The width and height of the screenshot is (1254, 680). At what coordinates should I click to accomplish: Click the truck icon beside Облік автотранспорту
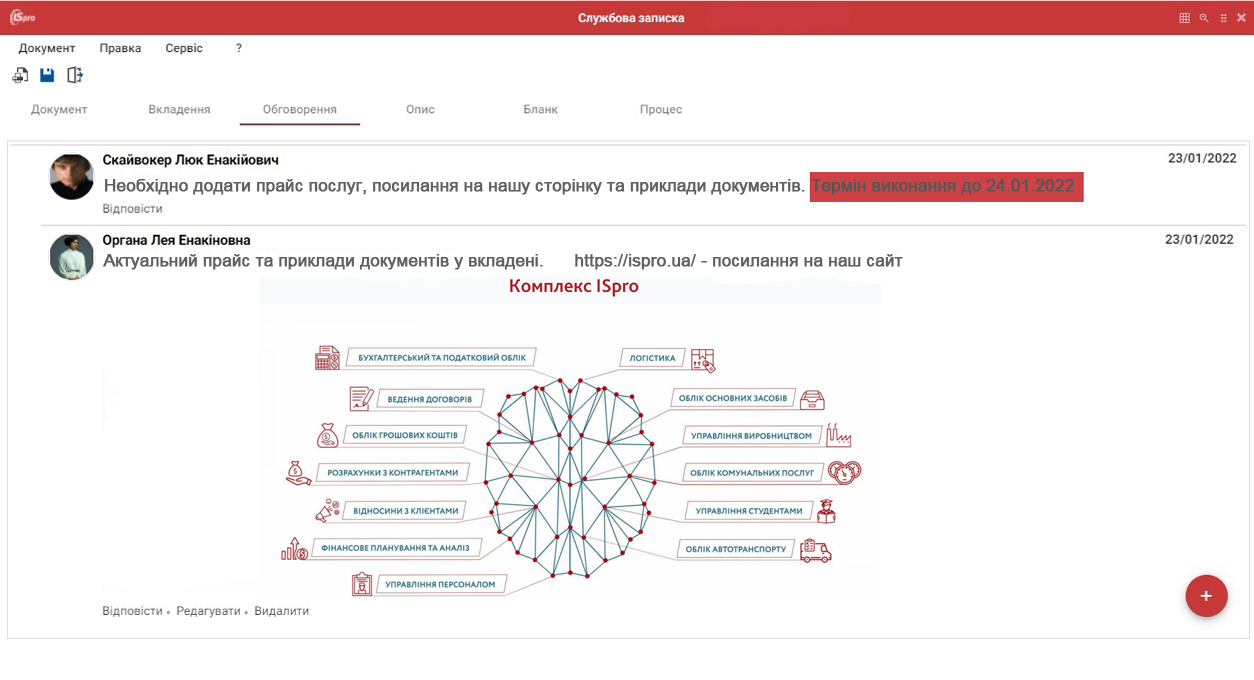(x=816, y=549)
